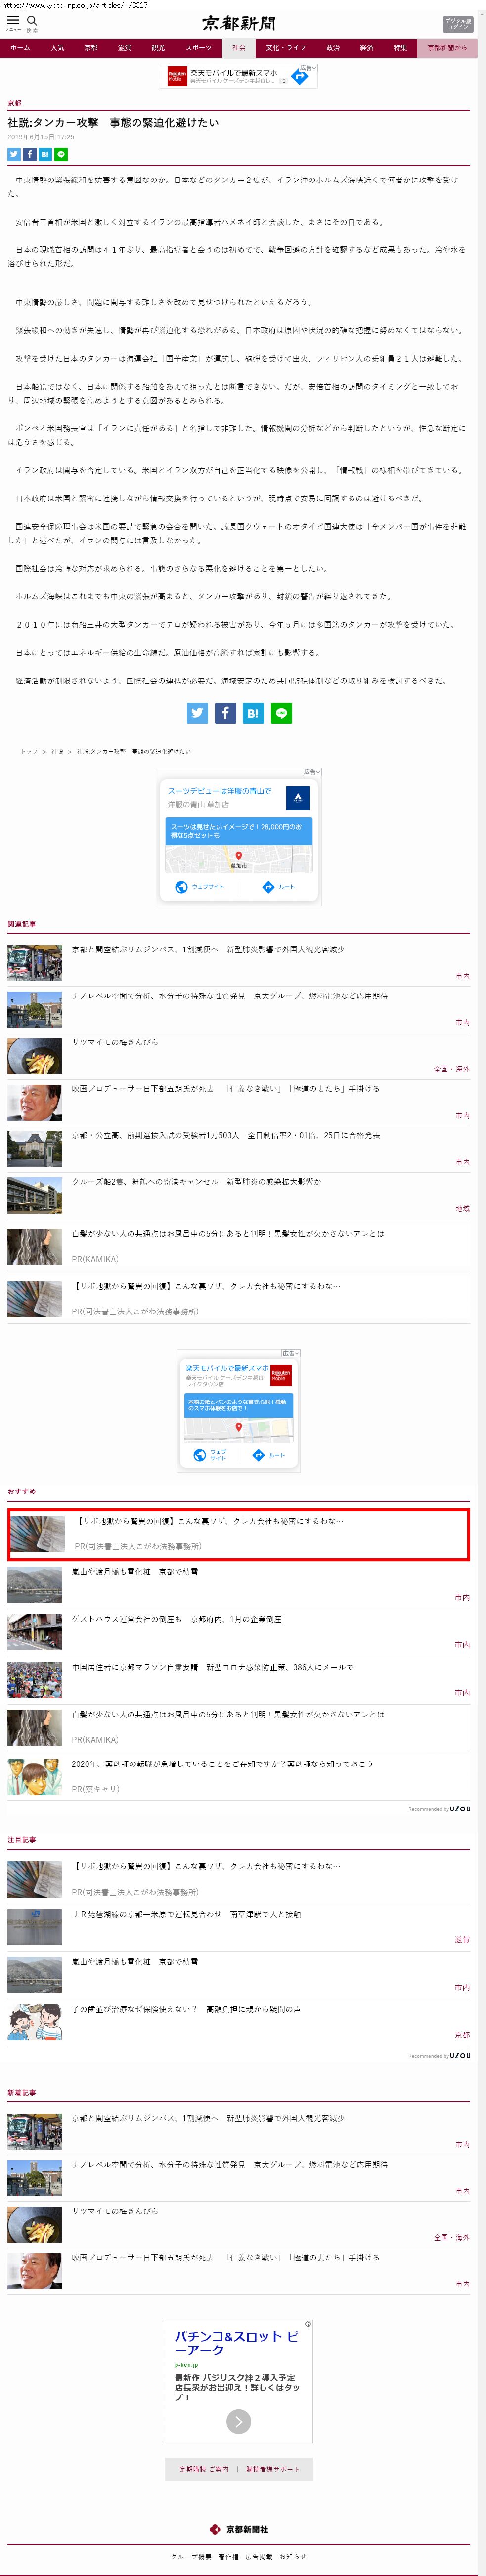Open 嵐山や渡月橋も雪化粧 article in 注目記事

pyautogui.click(x=135, y=1961)
